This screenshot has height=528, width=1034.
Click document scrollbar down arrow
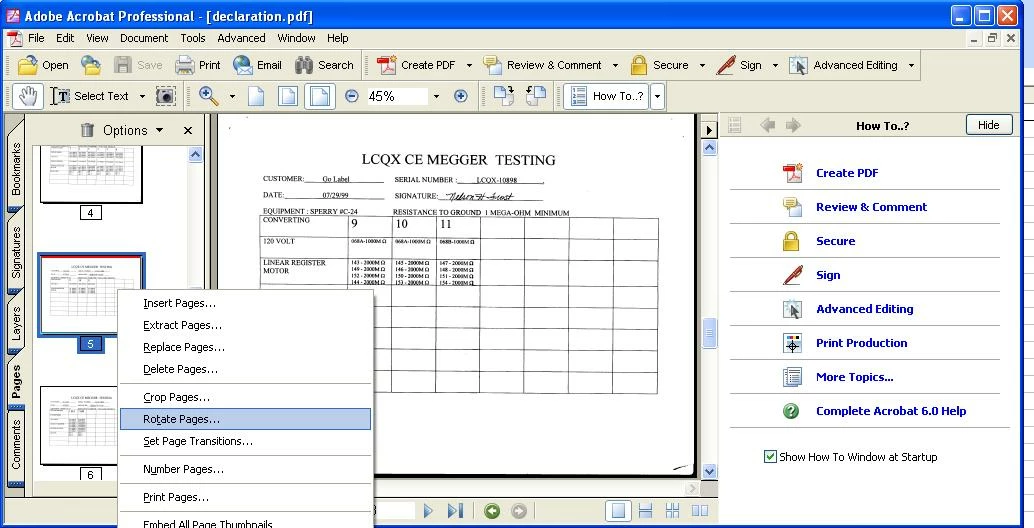[x=710, y=471]
